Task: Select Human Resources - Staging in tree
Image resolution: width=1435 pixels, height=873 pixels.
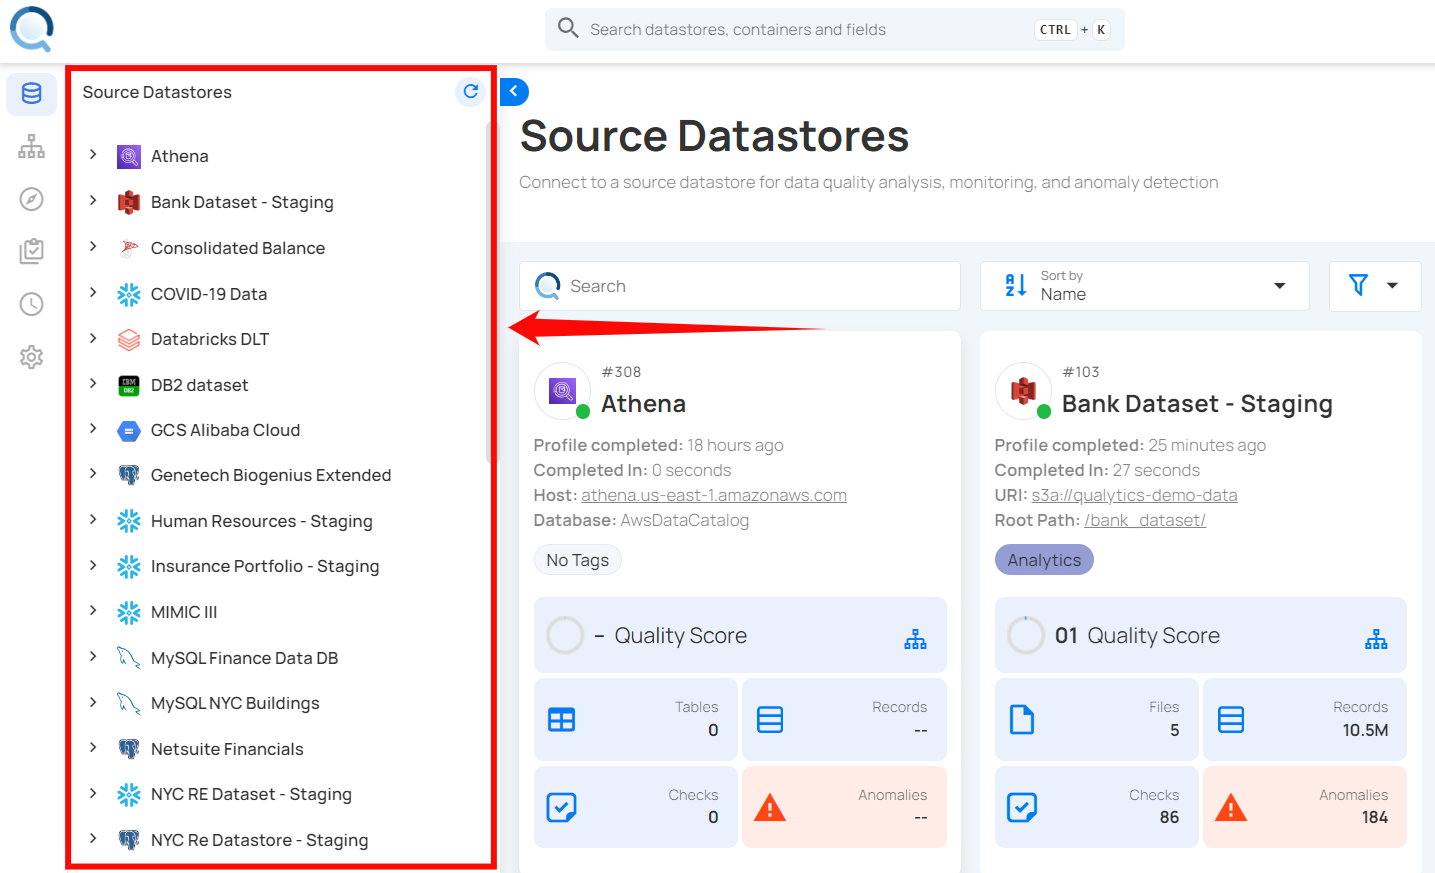Action: pos(262,521)
